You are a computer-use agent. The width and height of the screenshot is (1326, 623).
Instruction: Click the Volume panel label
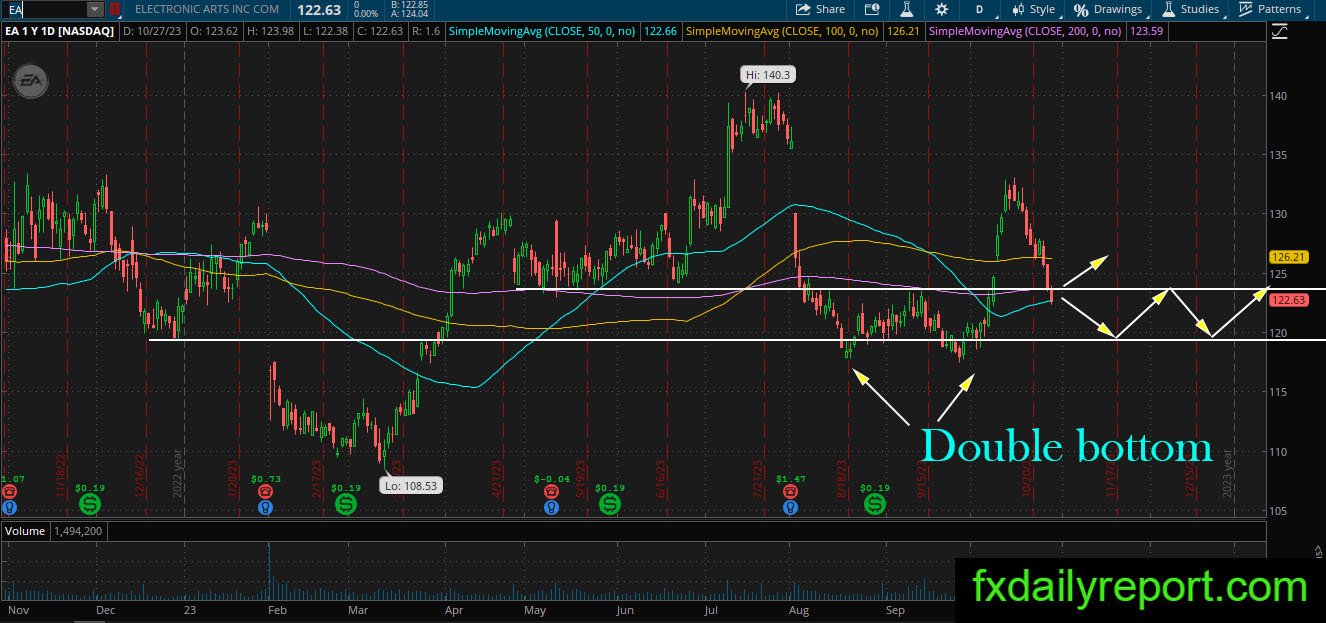pos(25,531)
